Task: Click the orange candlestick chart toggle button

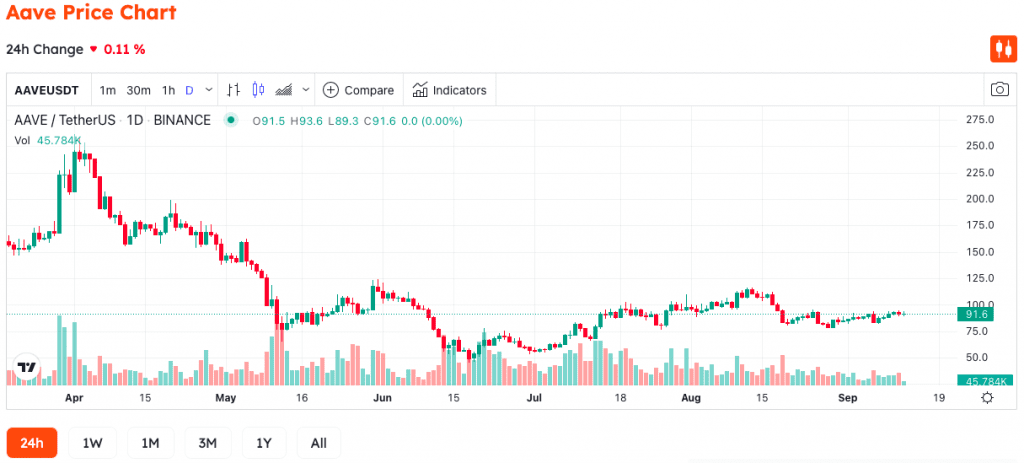Action: pos(1003,49)
